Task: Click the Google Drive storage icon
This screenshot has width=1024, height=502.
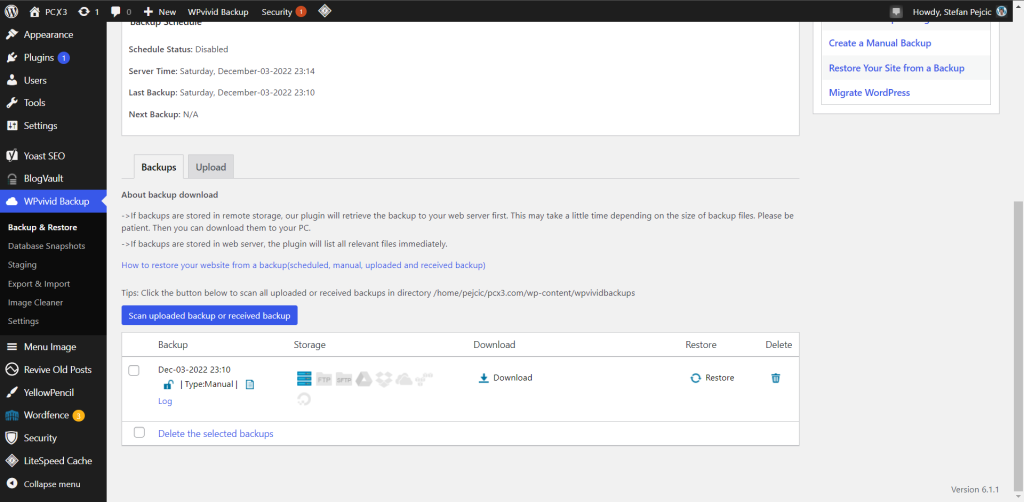Action: pyautogui.click(x=364, y=379)
